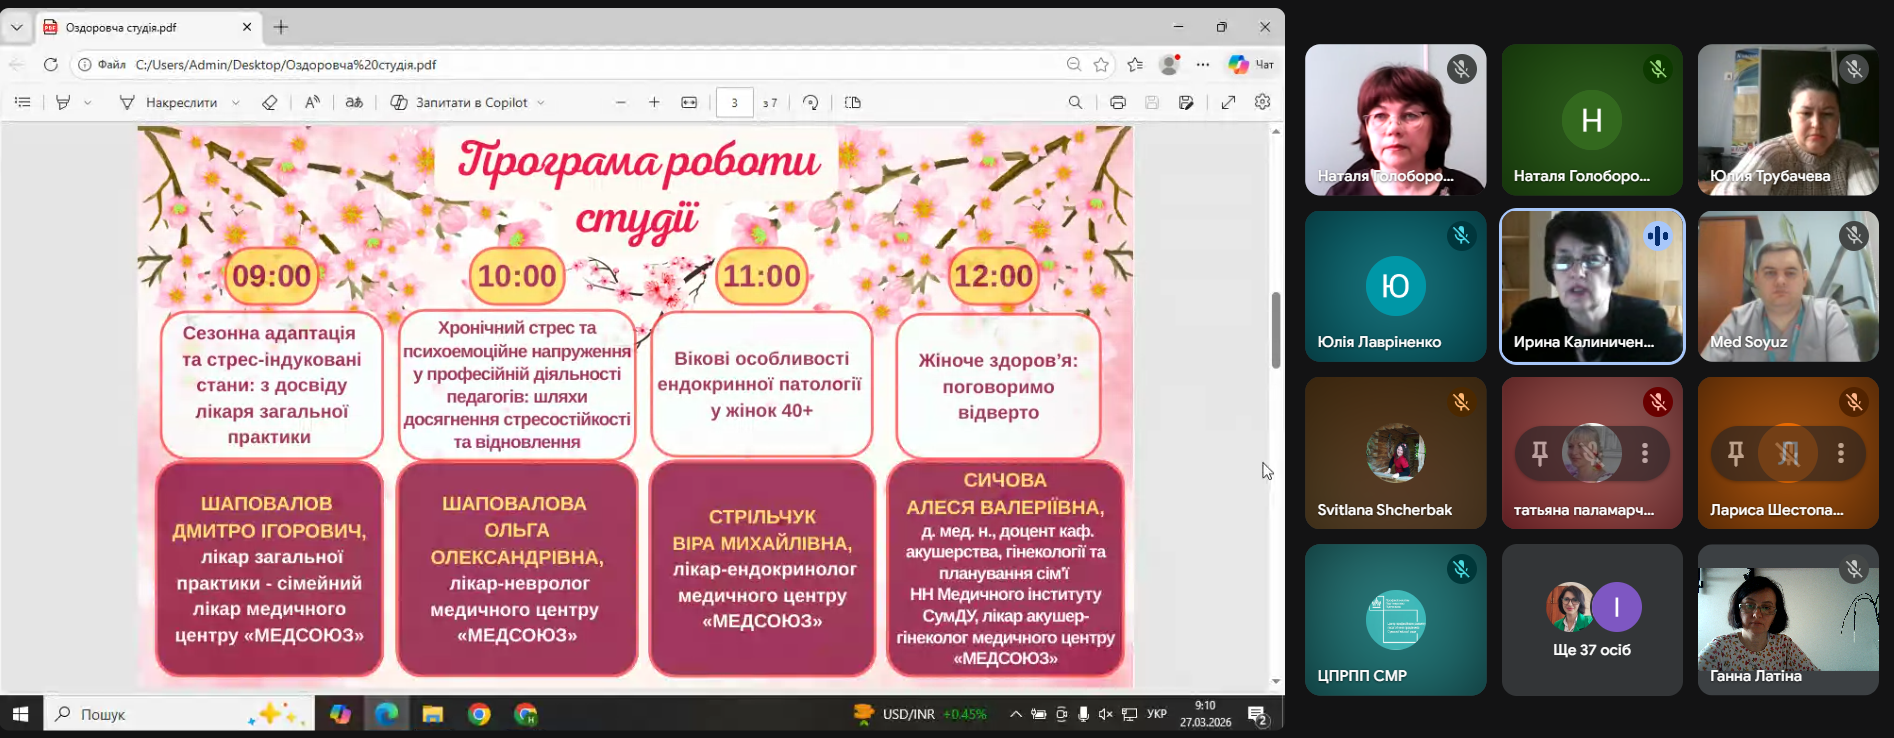Click the read aloud icon
1894x738 pixels.
click(x=313, y=102)
